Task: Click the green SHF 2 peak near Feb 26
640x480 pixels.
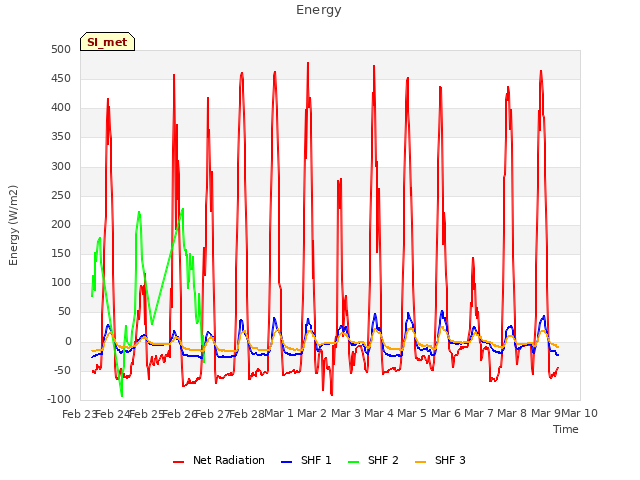Action: click(x=183, y=209)
